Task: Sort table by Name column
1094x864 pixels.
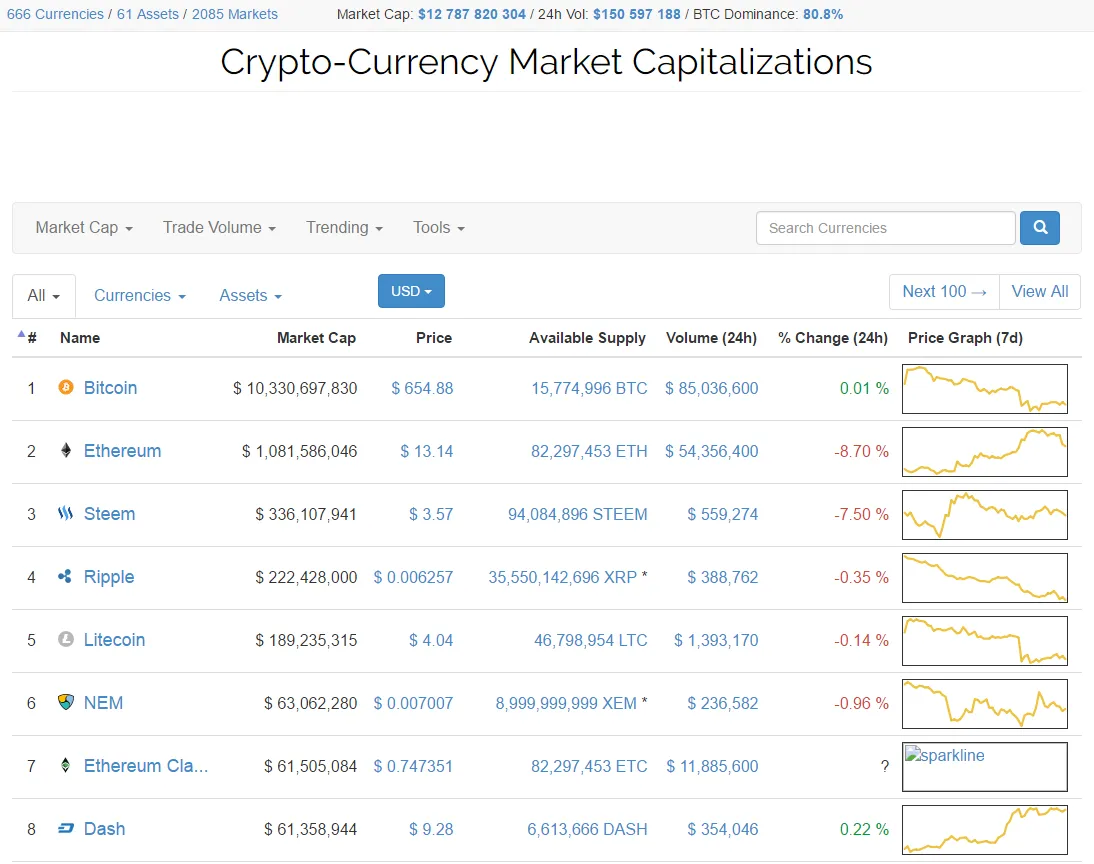Action: (80, 338)
